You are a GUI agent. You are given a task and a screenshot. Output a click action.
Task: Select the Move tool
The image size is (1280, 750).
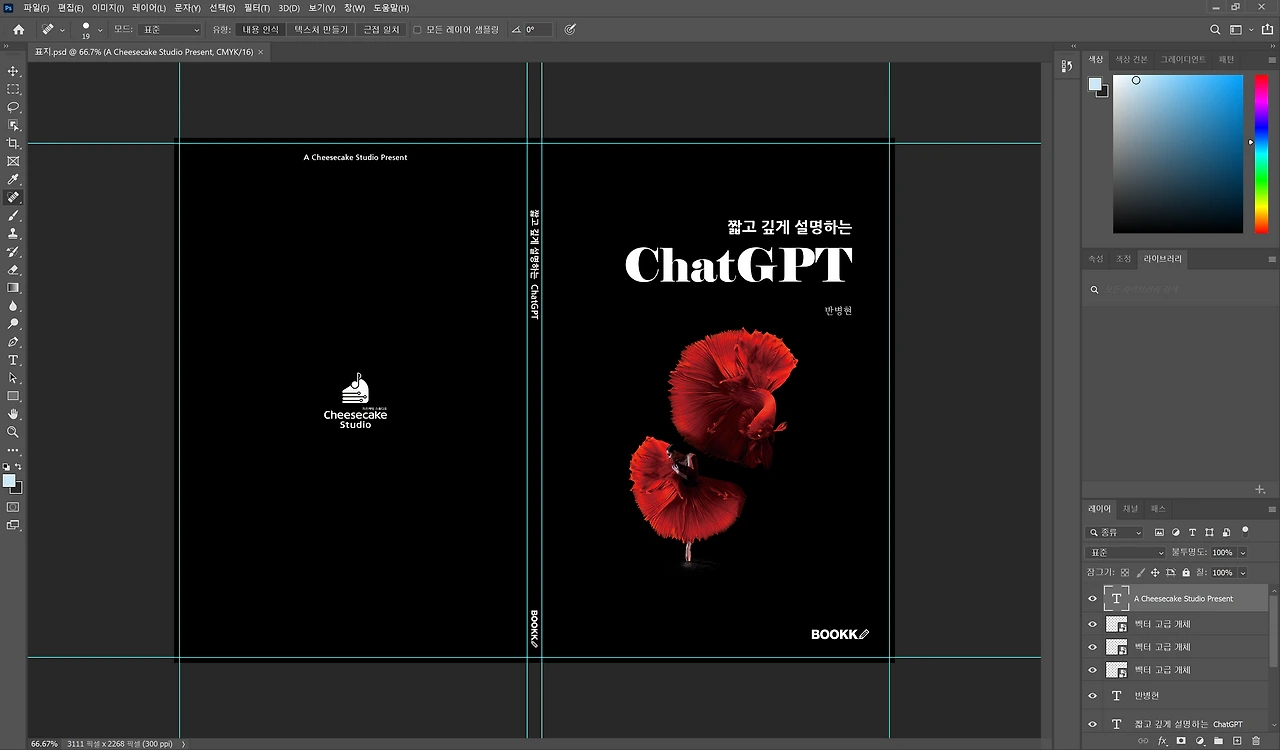(13, 71)
